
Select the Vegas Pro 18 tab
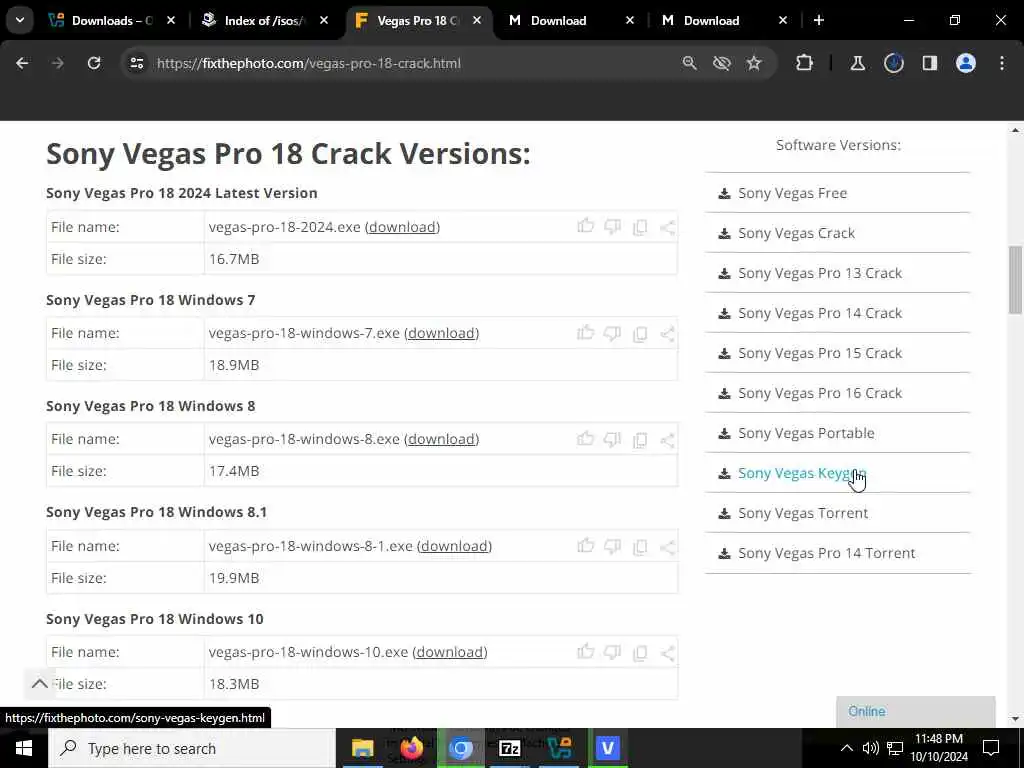418,21
